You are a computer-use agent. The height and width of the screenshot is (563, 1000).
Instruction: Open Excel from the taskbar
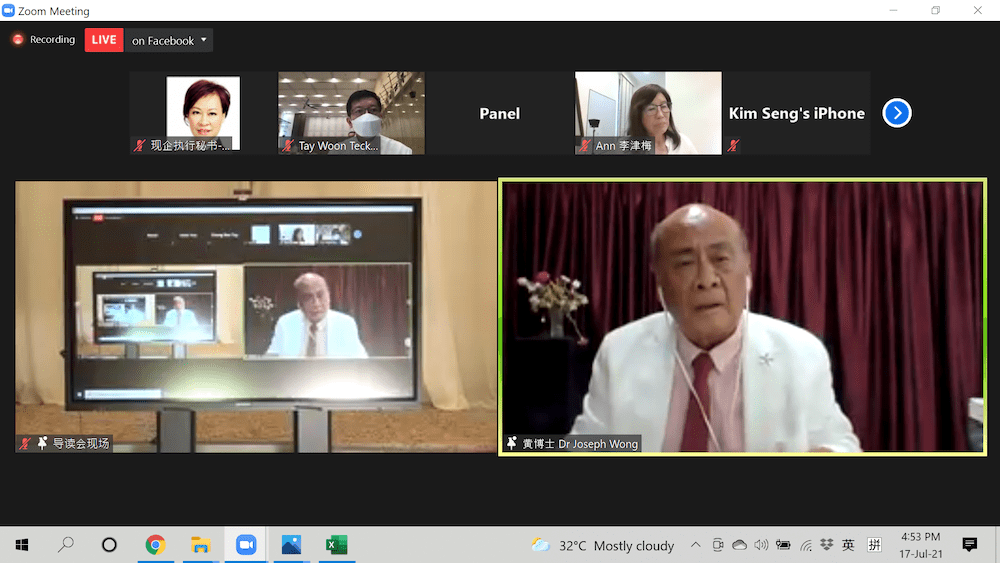(336, 545)
